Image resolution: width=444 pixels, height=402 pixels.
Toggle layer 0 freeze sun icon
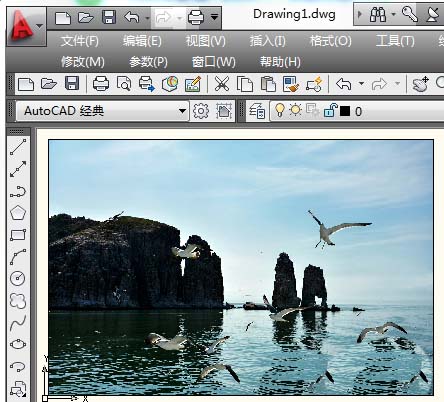click(295, 110)
